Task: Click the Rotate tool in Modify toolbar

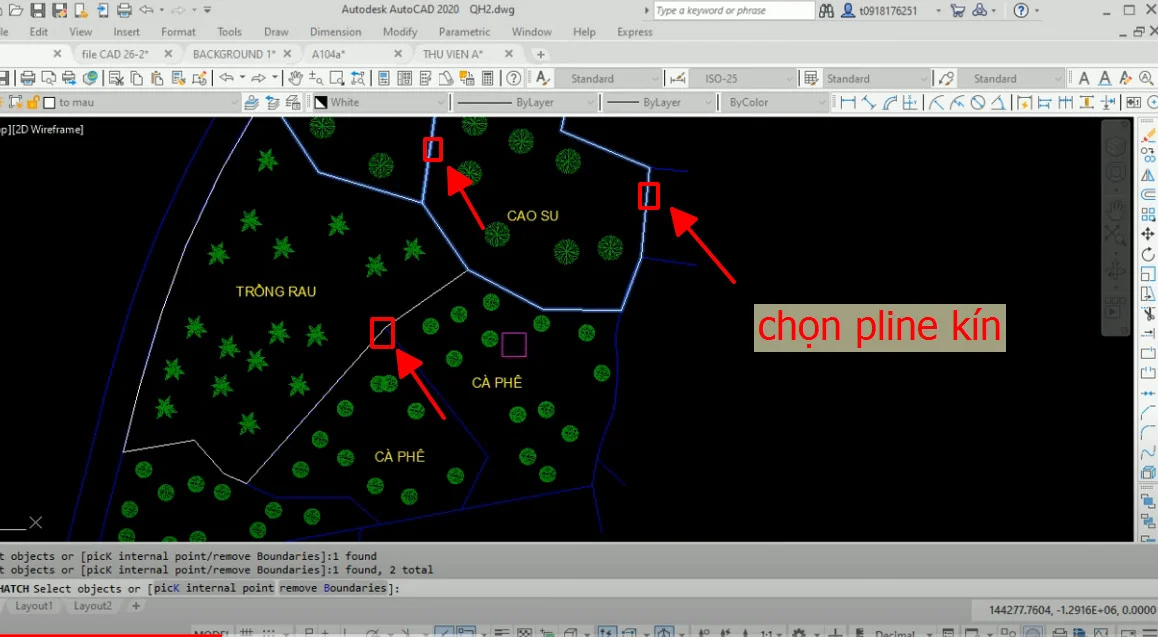Action: (1148, 255)
